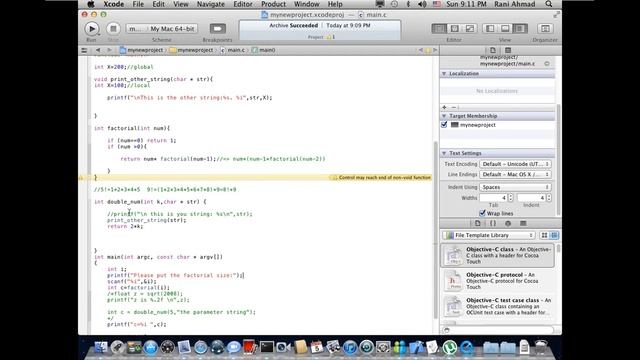Switch library to list view
Image resolution: width=640 pixels, height=360 pixels.
point(554,235)
